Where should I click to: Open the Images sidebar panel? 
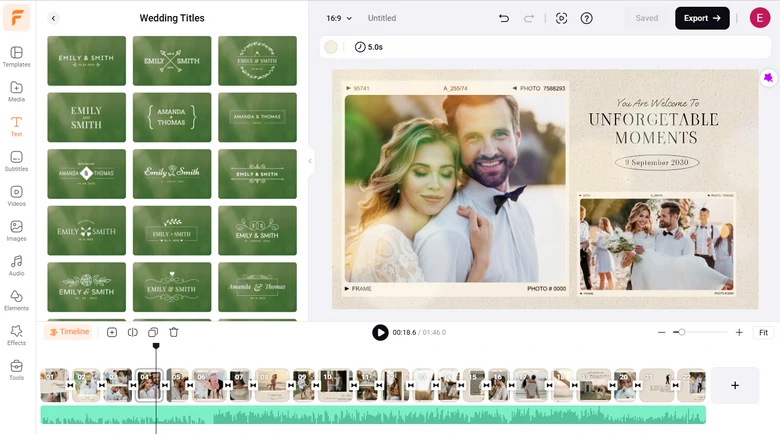[16, 231]
